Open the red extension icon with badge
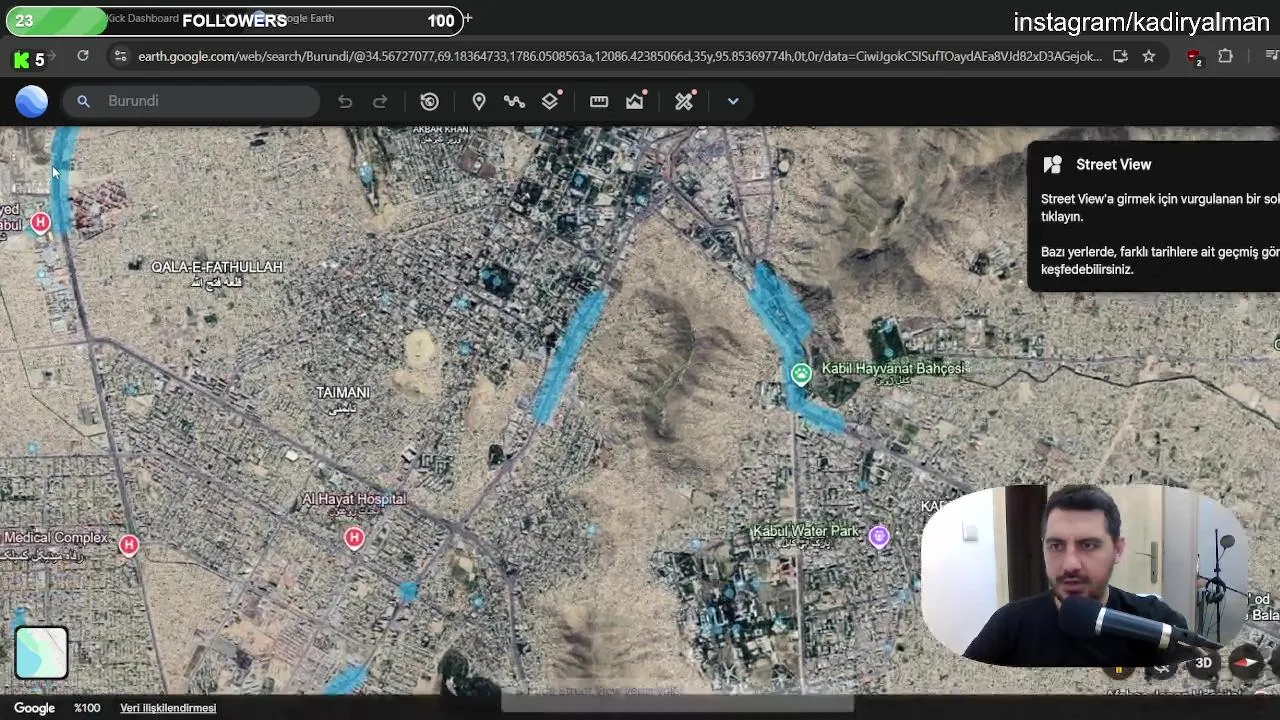 pyautogui.click(x=1194, y=58)
